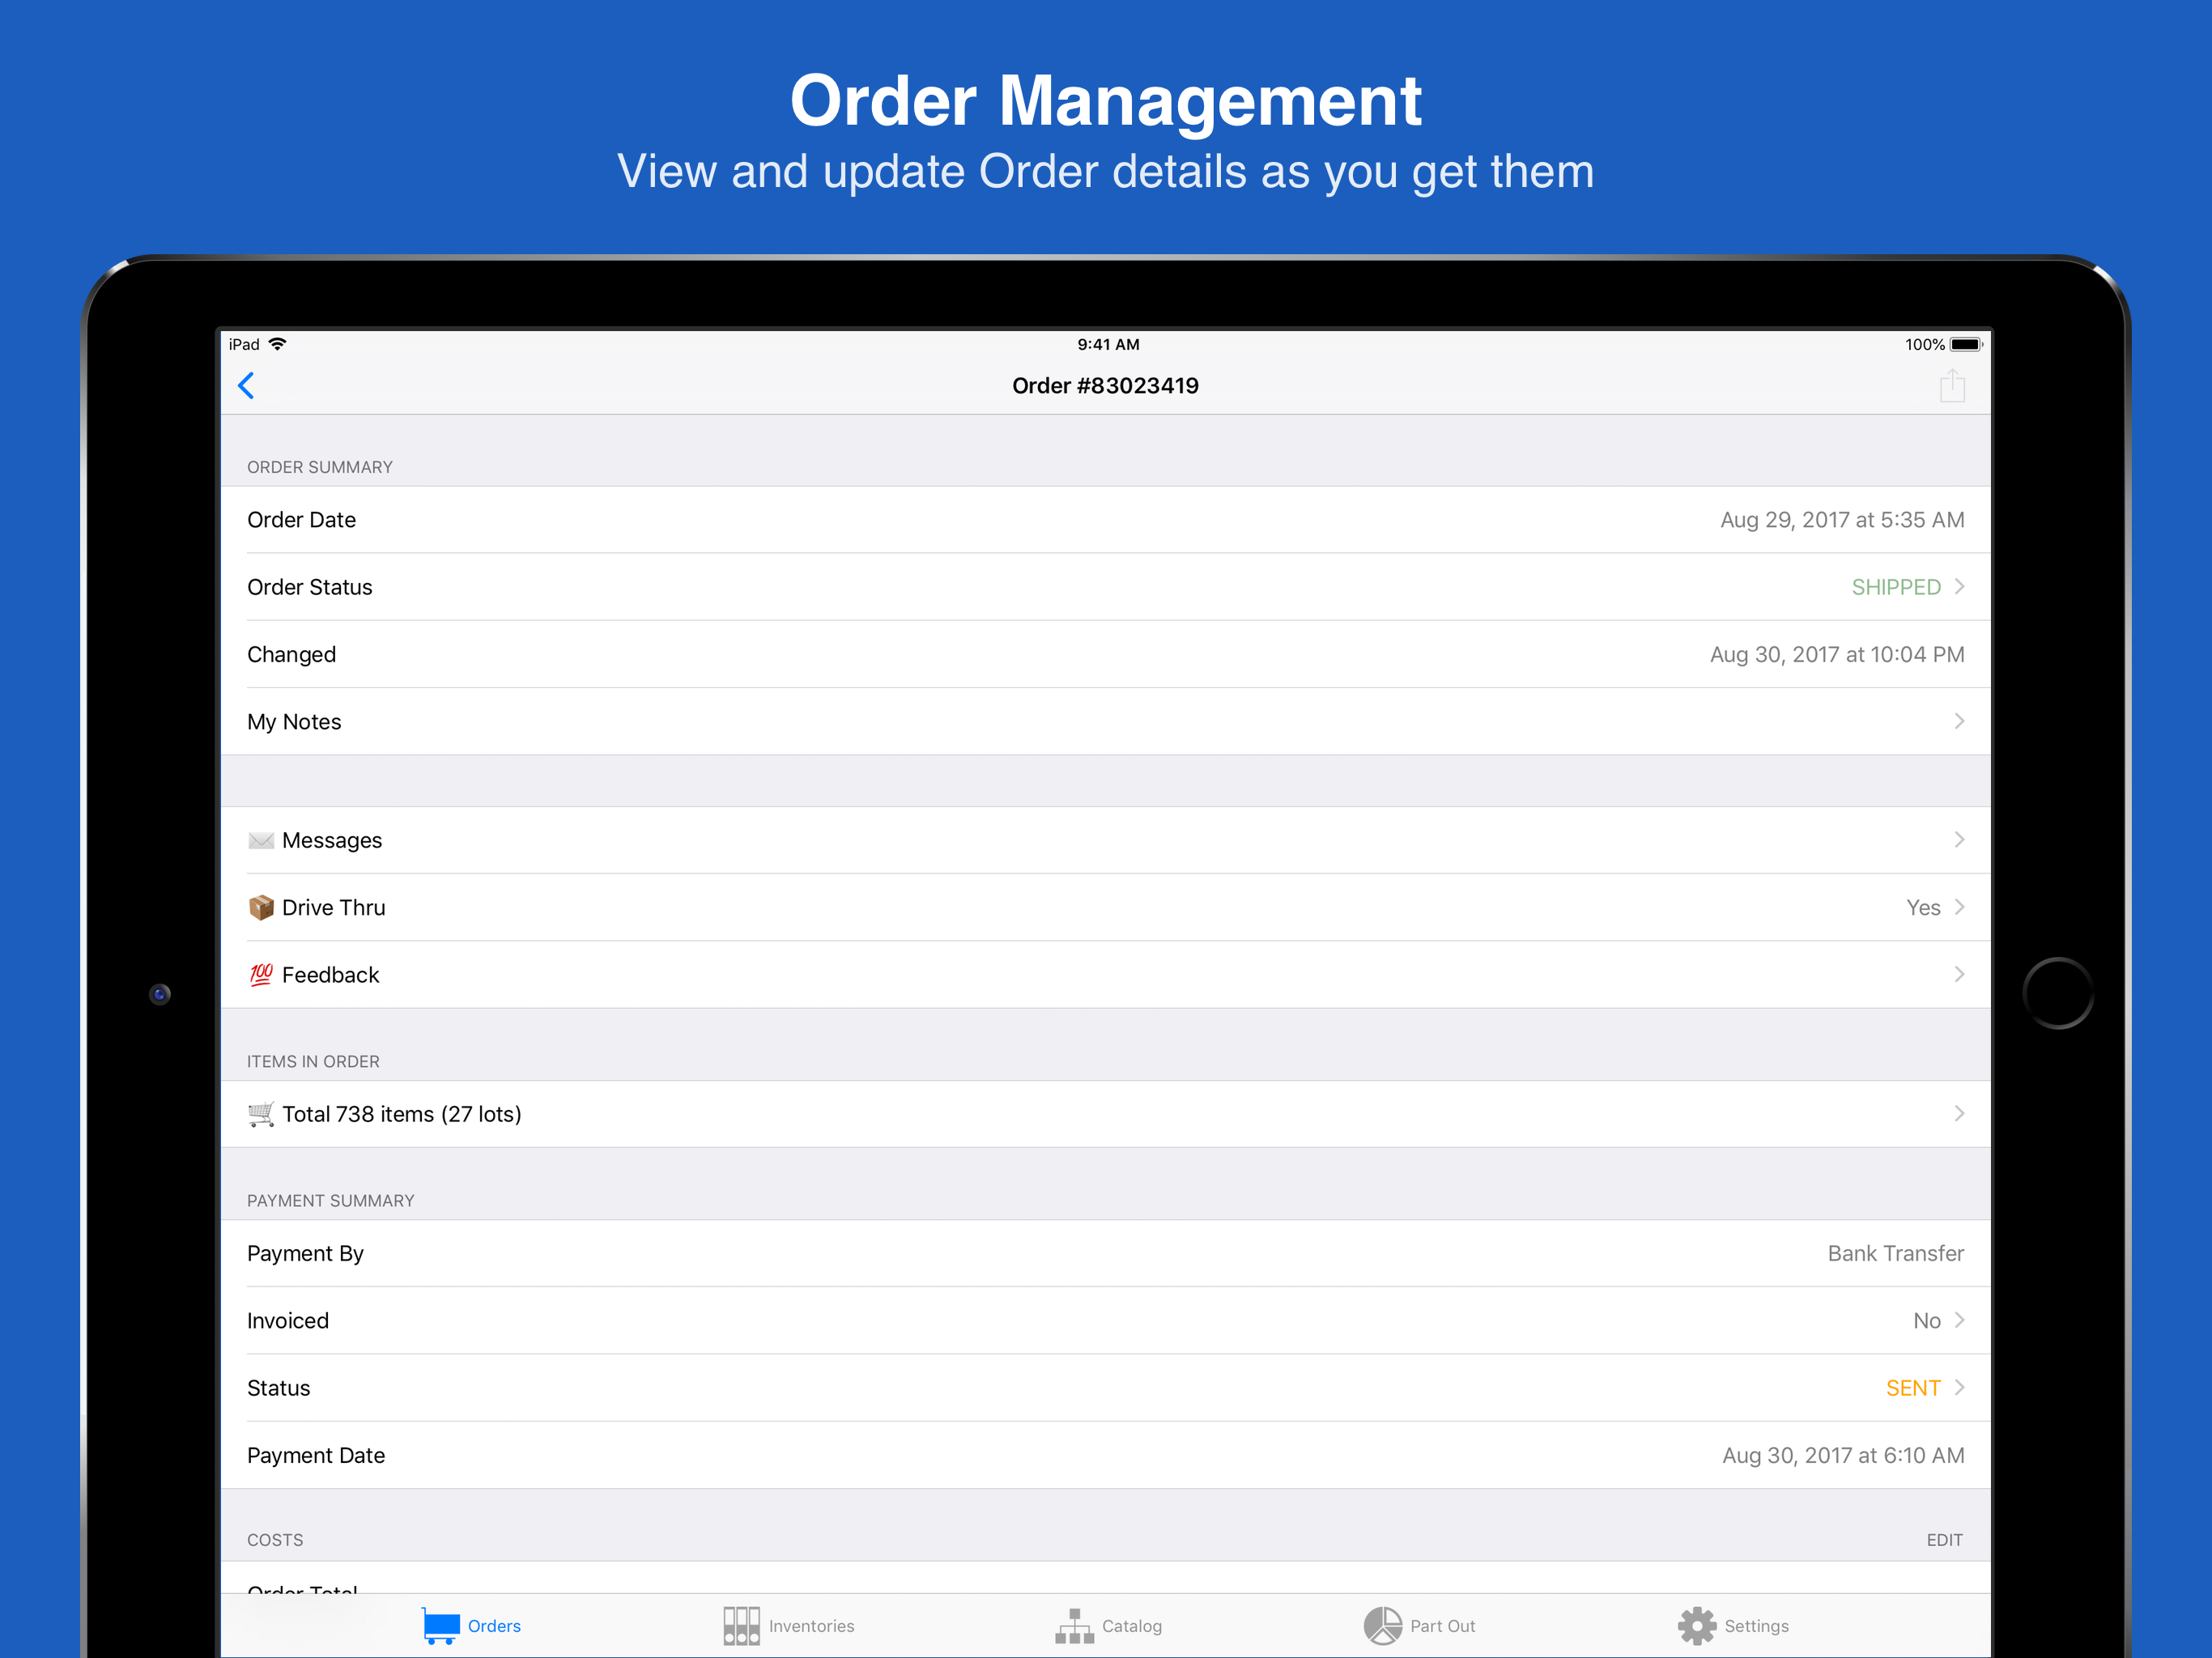Tap the envelope icon beside Messages
Screen dimensions: 2212x1658
coord(261,840)
